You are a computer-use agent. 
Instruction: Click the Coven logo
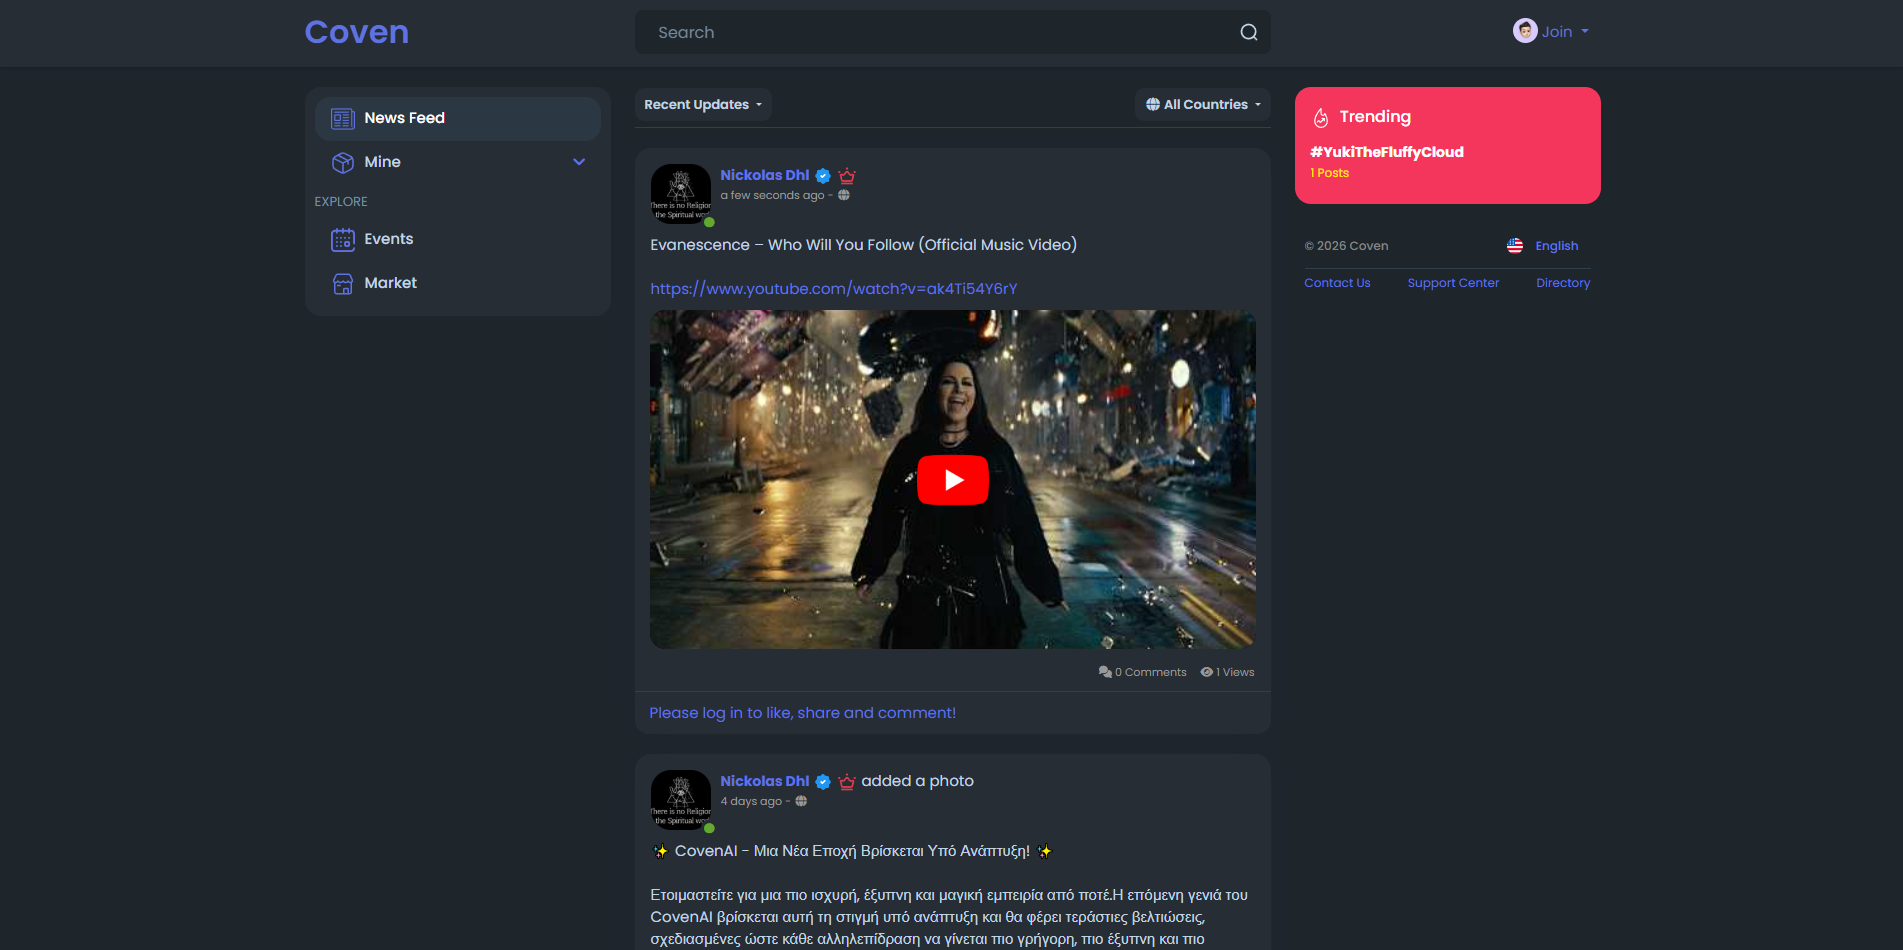(x=357, y=32)
